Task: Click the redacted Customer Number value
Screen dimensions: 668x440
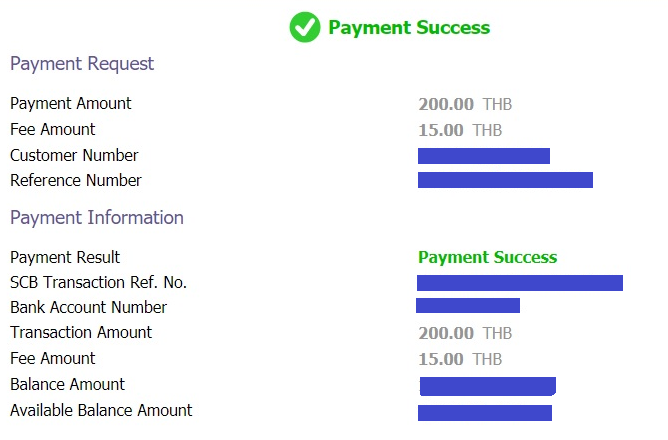Action: click(x=484, y=156)
